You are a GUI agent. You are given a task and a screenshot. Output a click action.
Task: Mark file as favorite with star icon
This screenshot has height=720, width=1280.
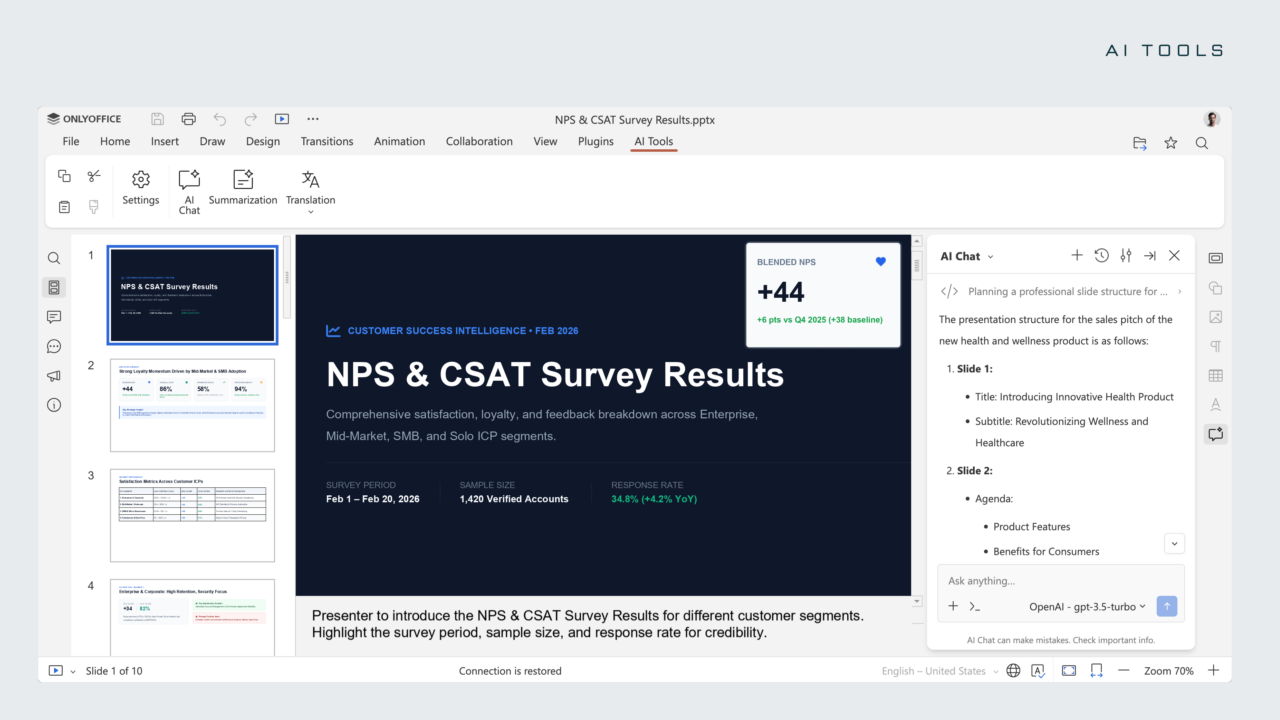[1171, 143]
